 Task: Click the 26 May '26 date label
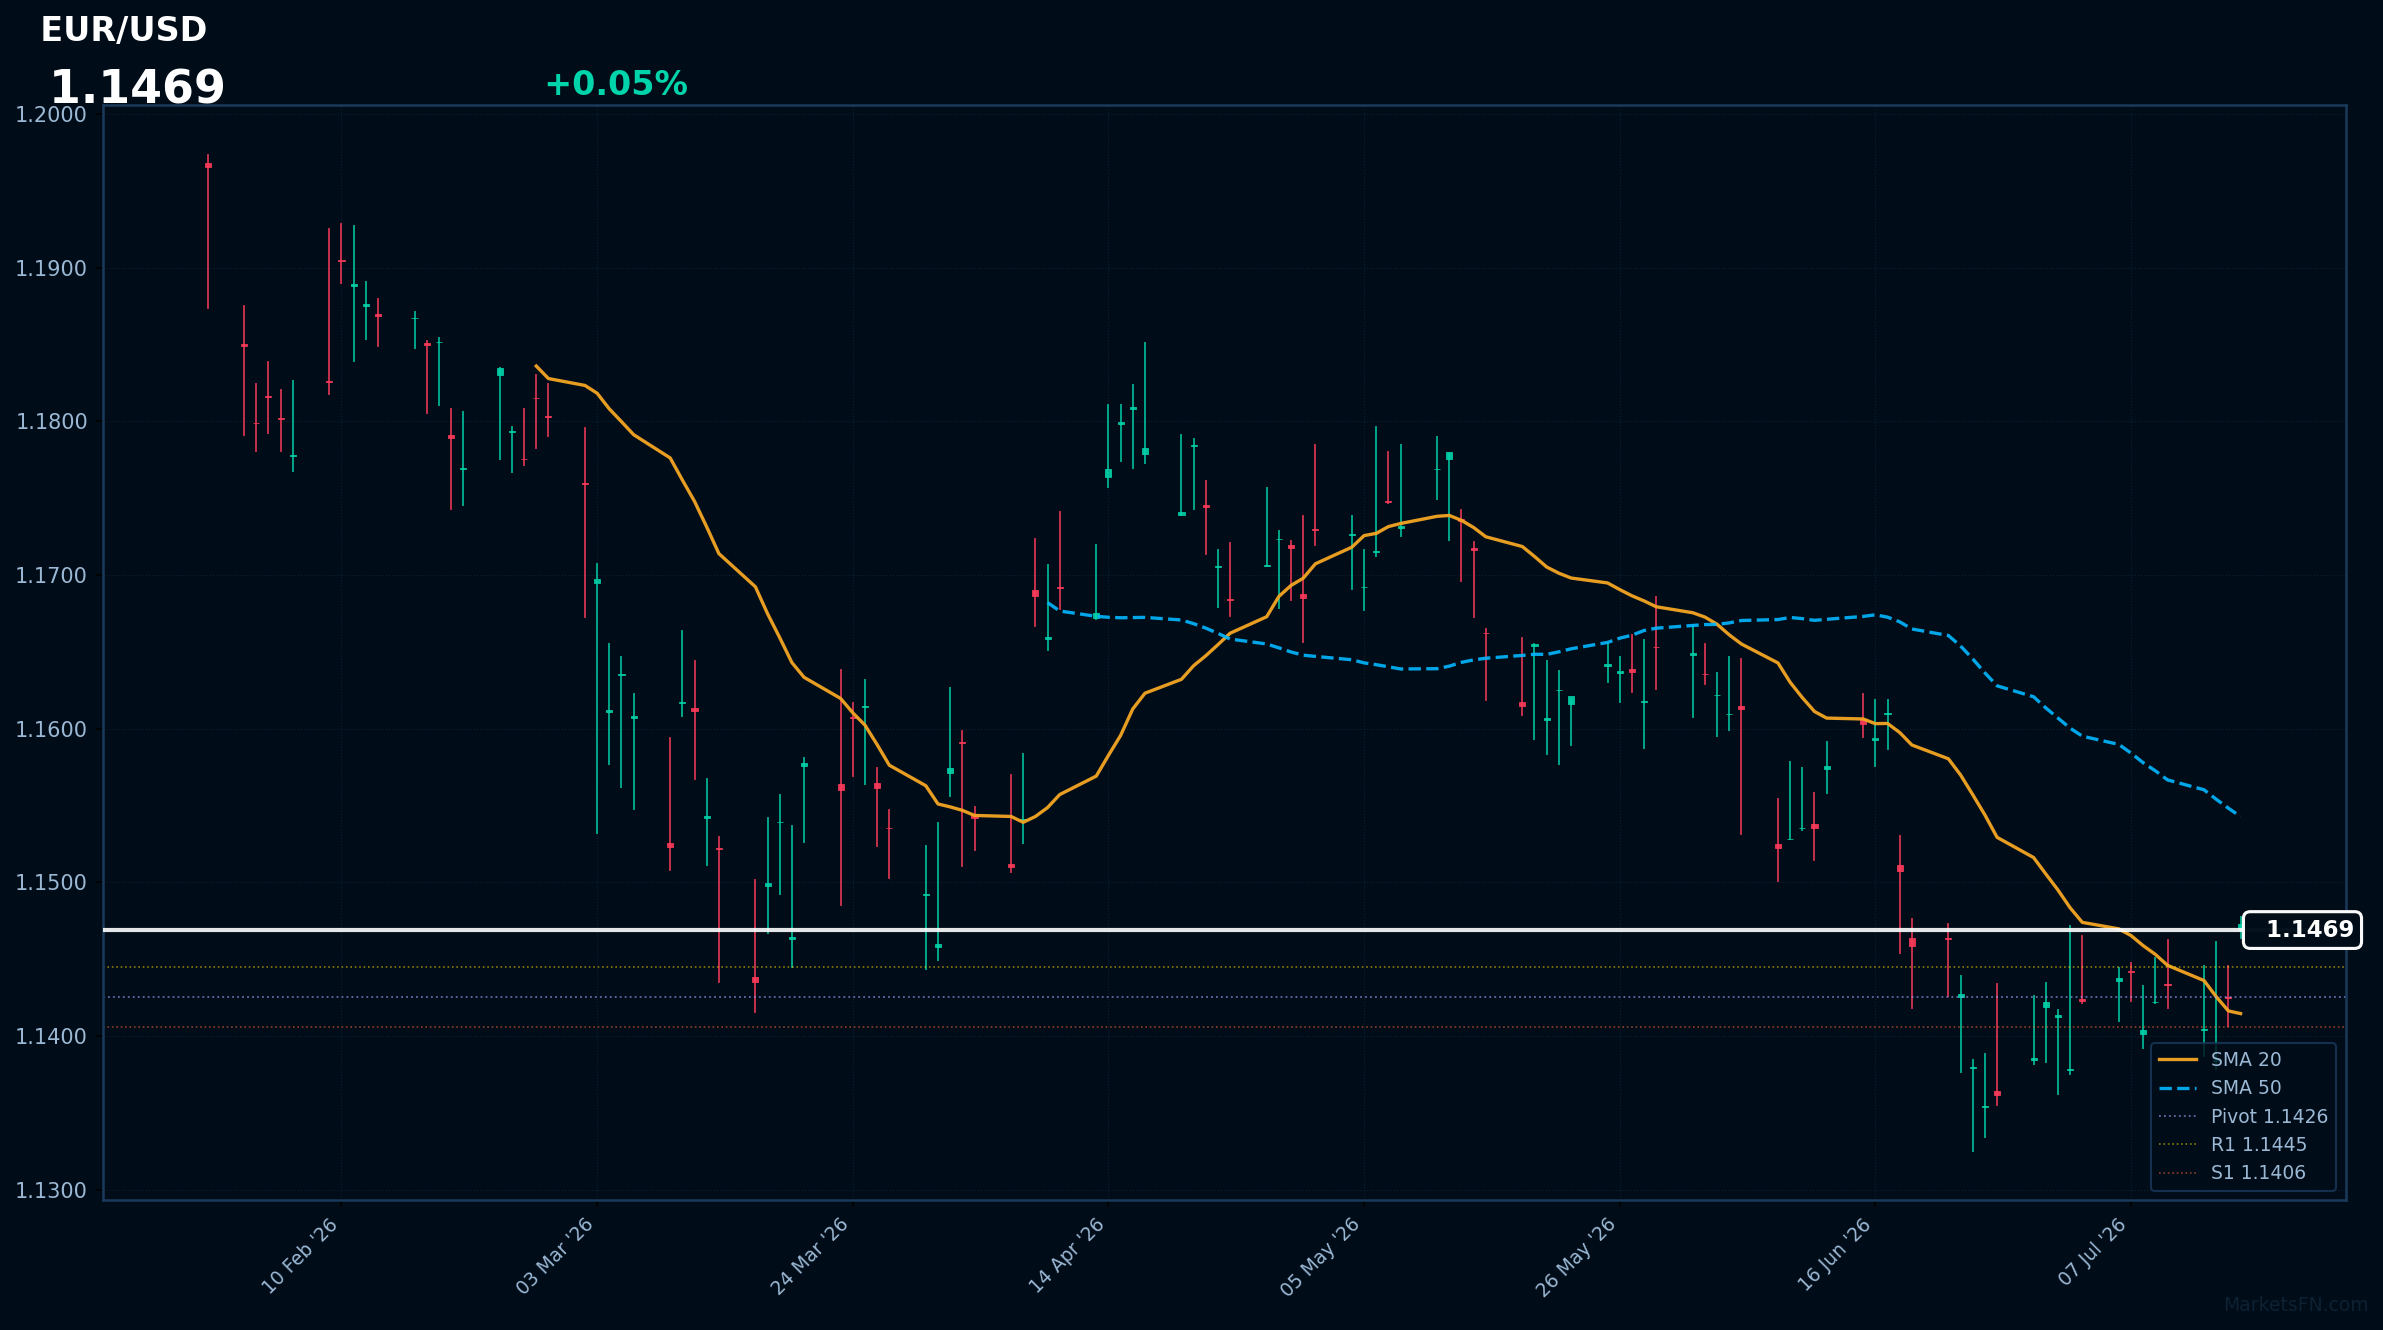(1576, 1256)
